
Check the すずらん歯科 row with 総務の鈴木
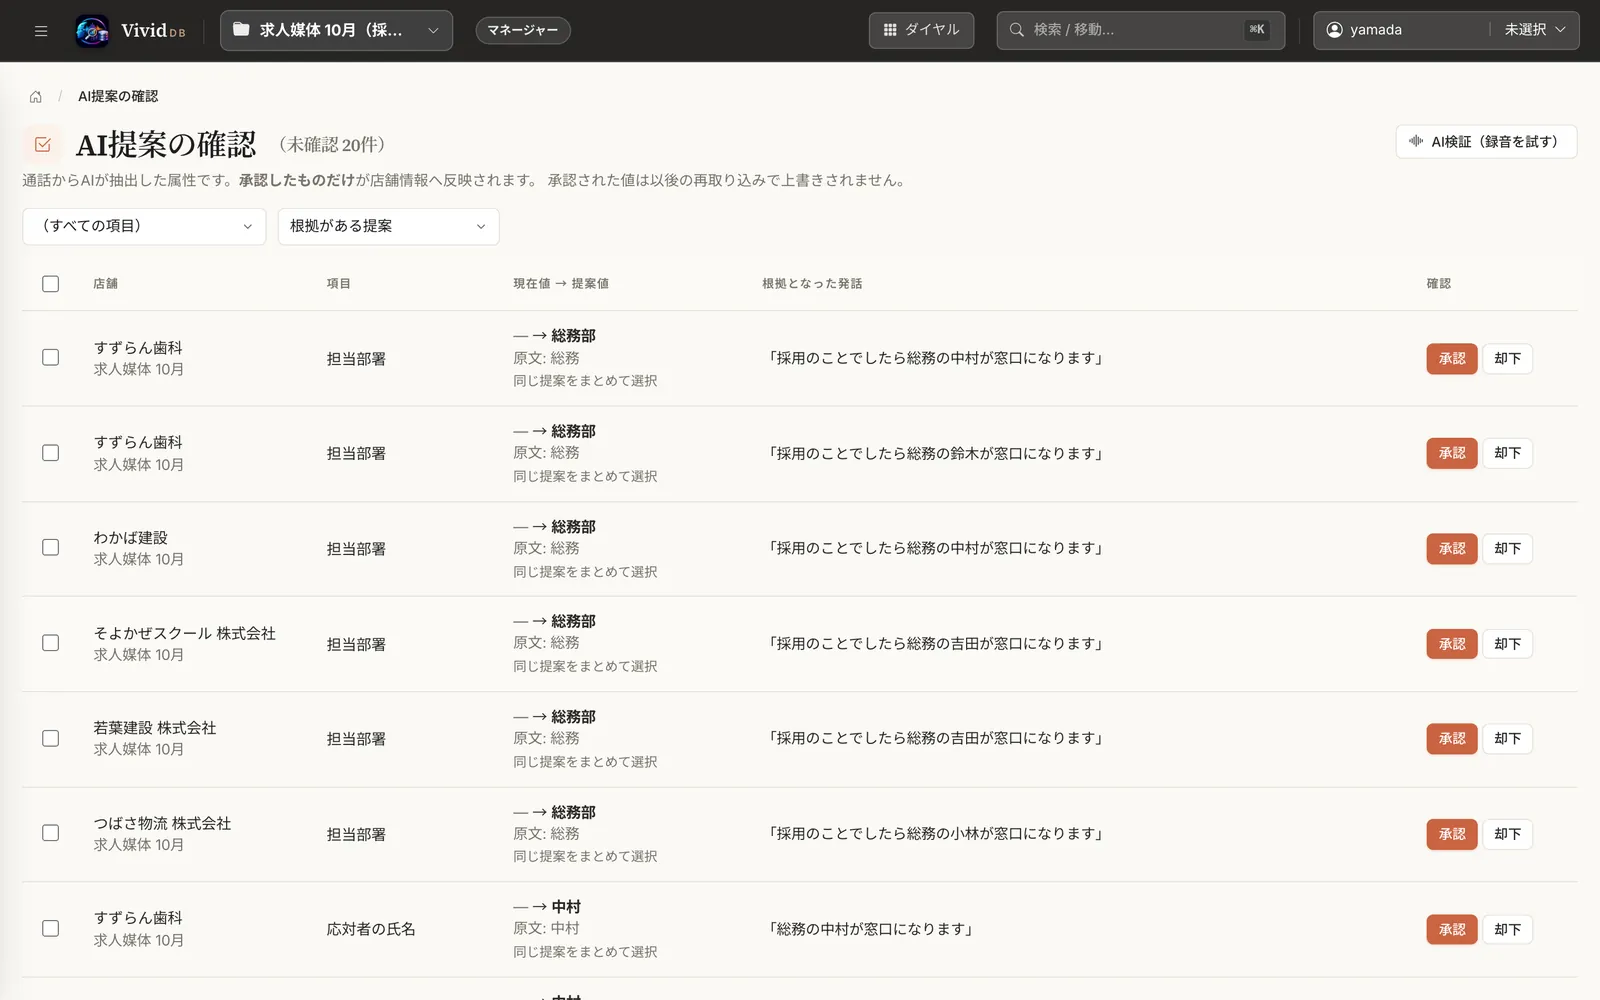[51, 453]
